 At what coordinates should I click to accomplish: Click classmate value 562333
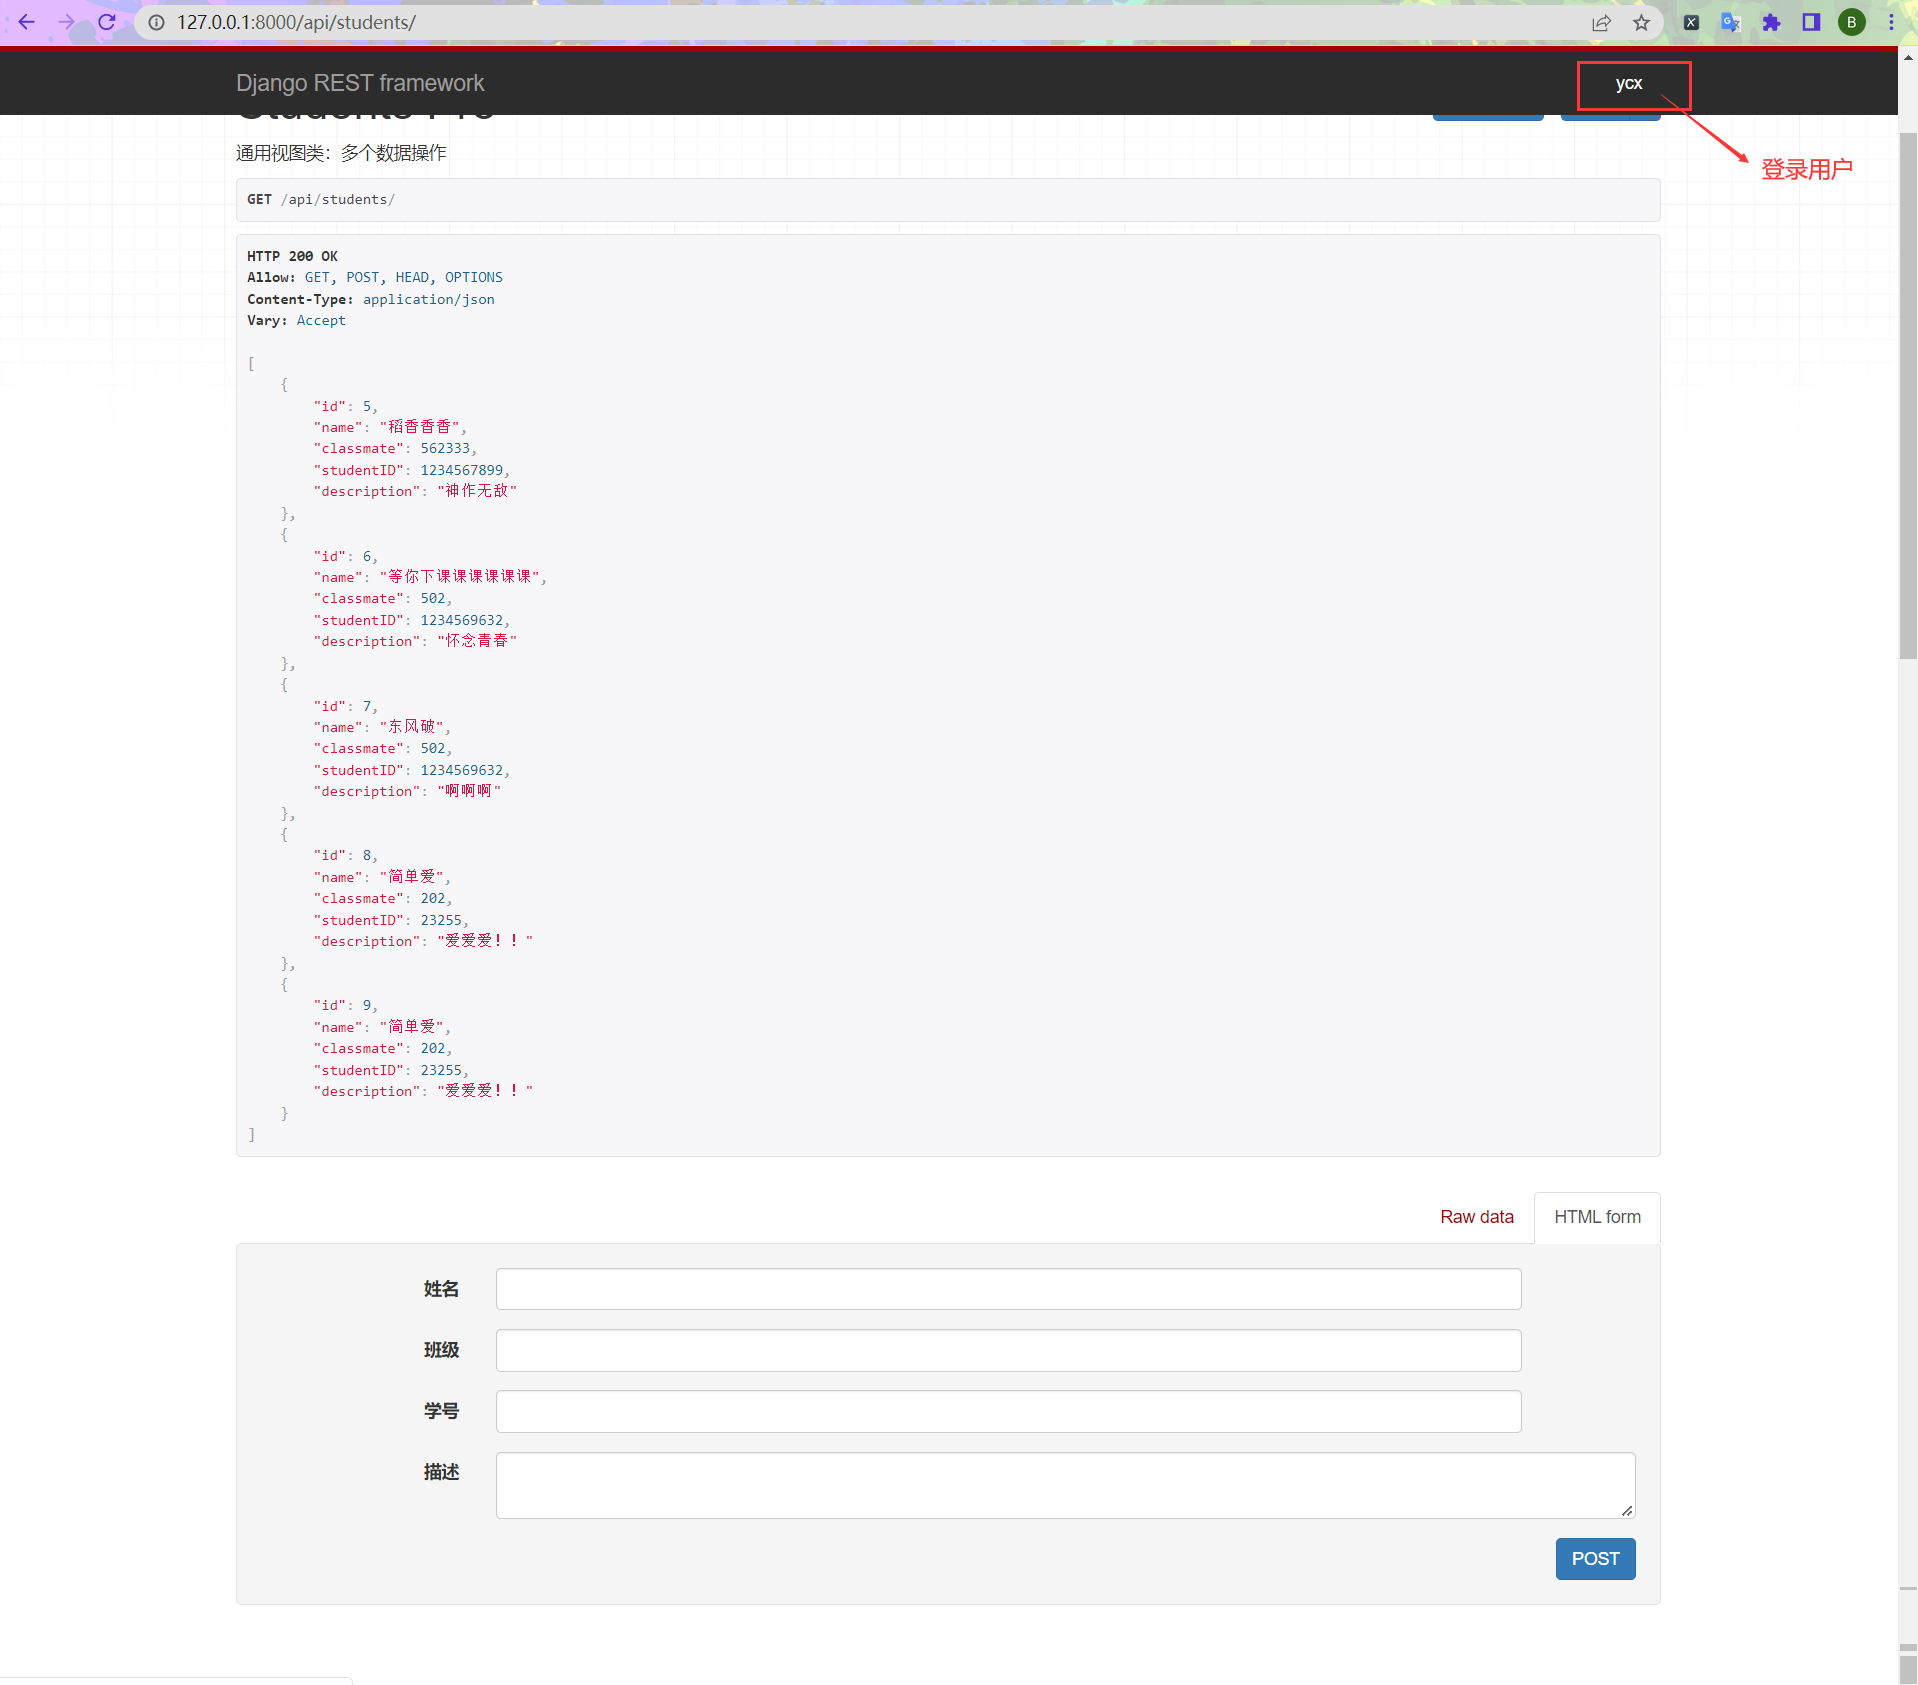(445, 448)
